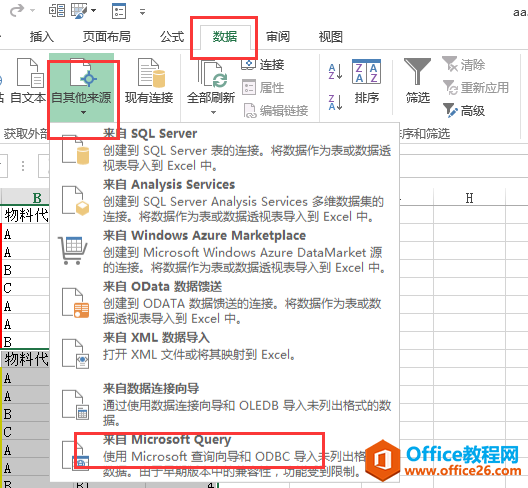
Task: Choose 来自 Microsoft Query menu item
Action: [225, 455]
